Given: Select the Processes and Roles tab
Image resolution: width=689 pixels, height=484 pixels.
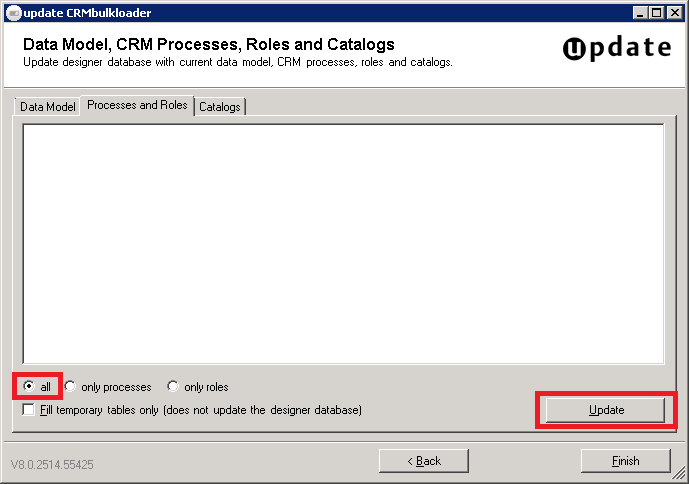Looking at the screenshot, I should click(137, 105).
